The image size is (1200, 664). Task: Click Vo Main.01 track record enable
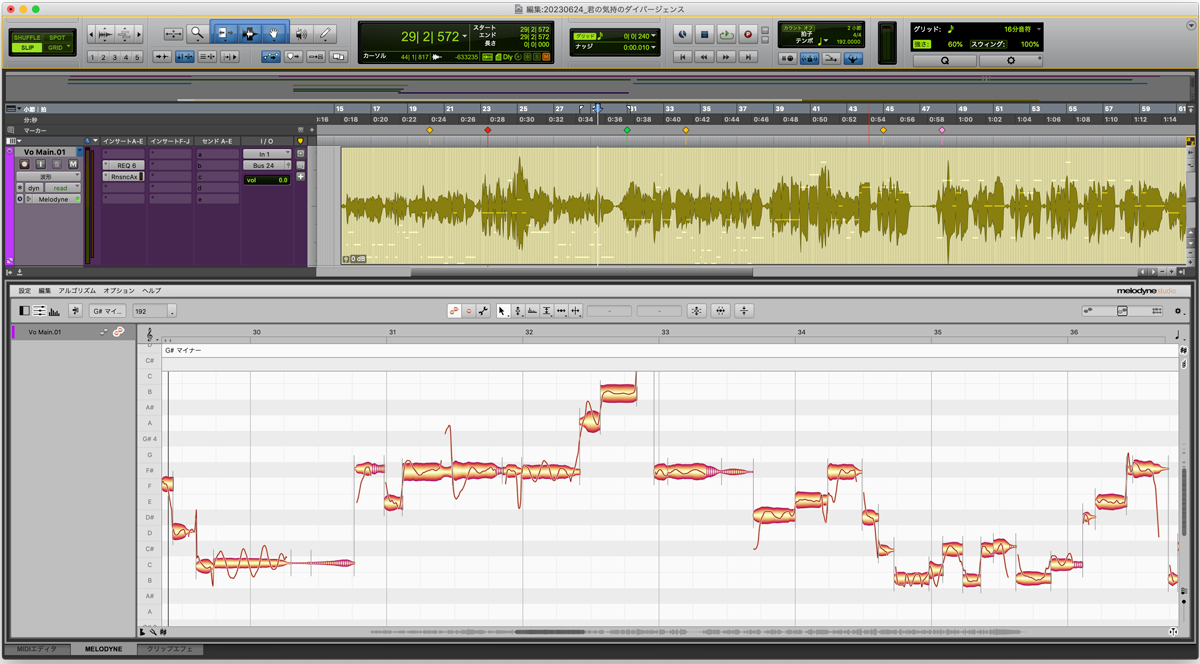(25, 164)
